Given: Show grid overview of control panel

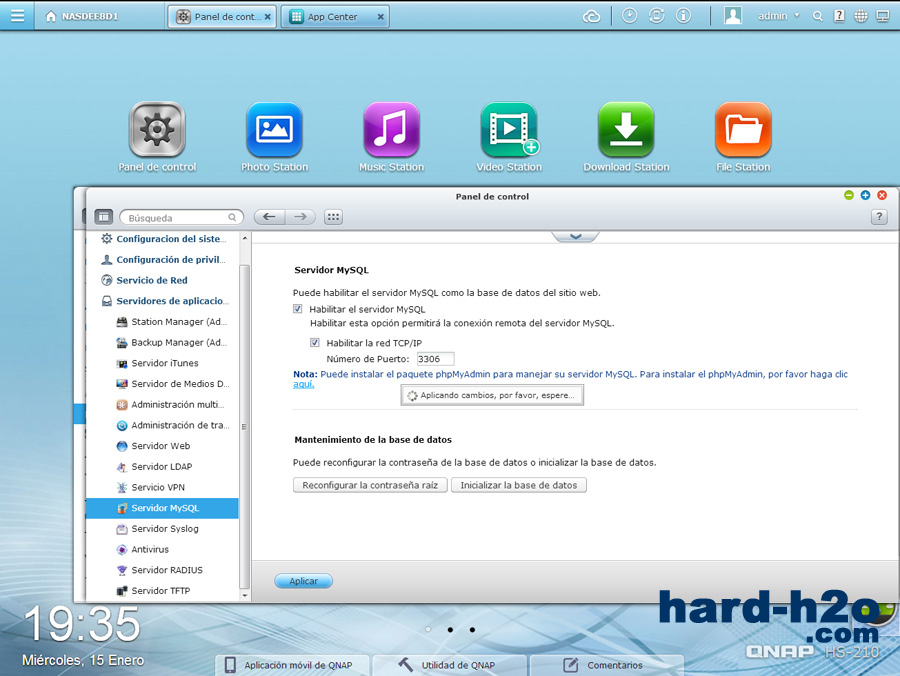Looking at the screenshot, I should (333, 217).
